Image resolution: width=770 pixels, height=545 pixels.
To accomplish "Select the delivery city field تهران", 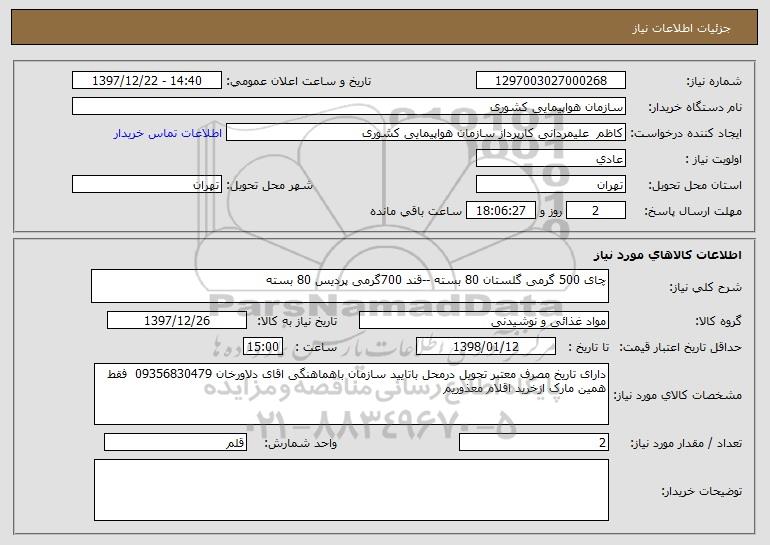I will 147,185.
